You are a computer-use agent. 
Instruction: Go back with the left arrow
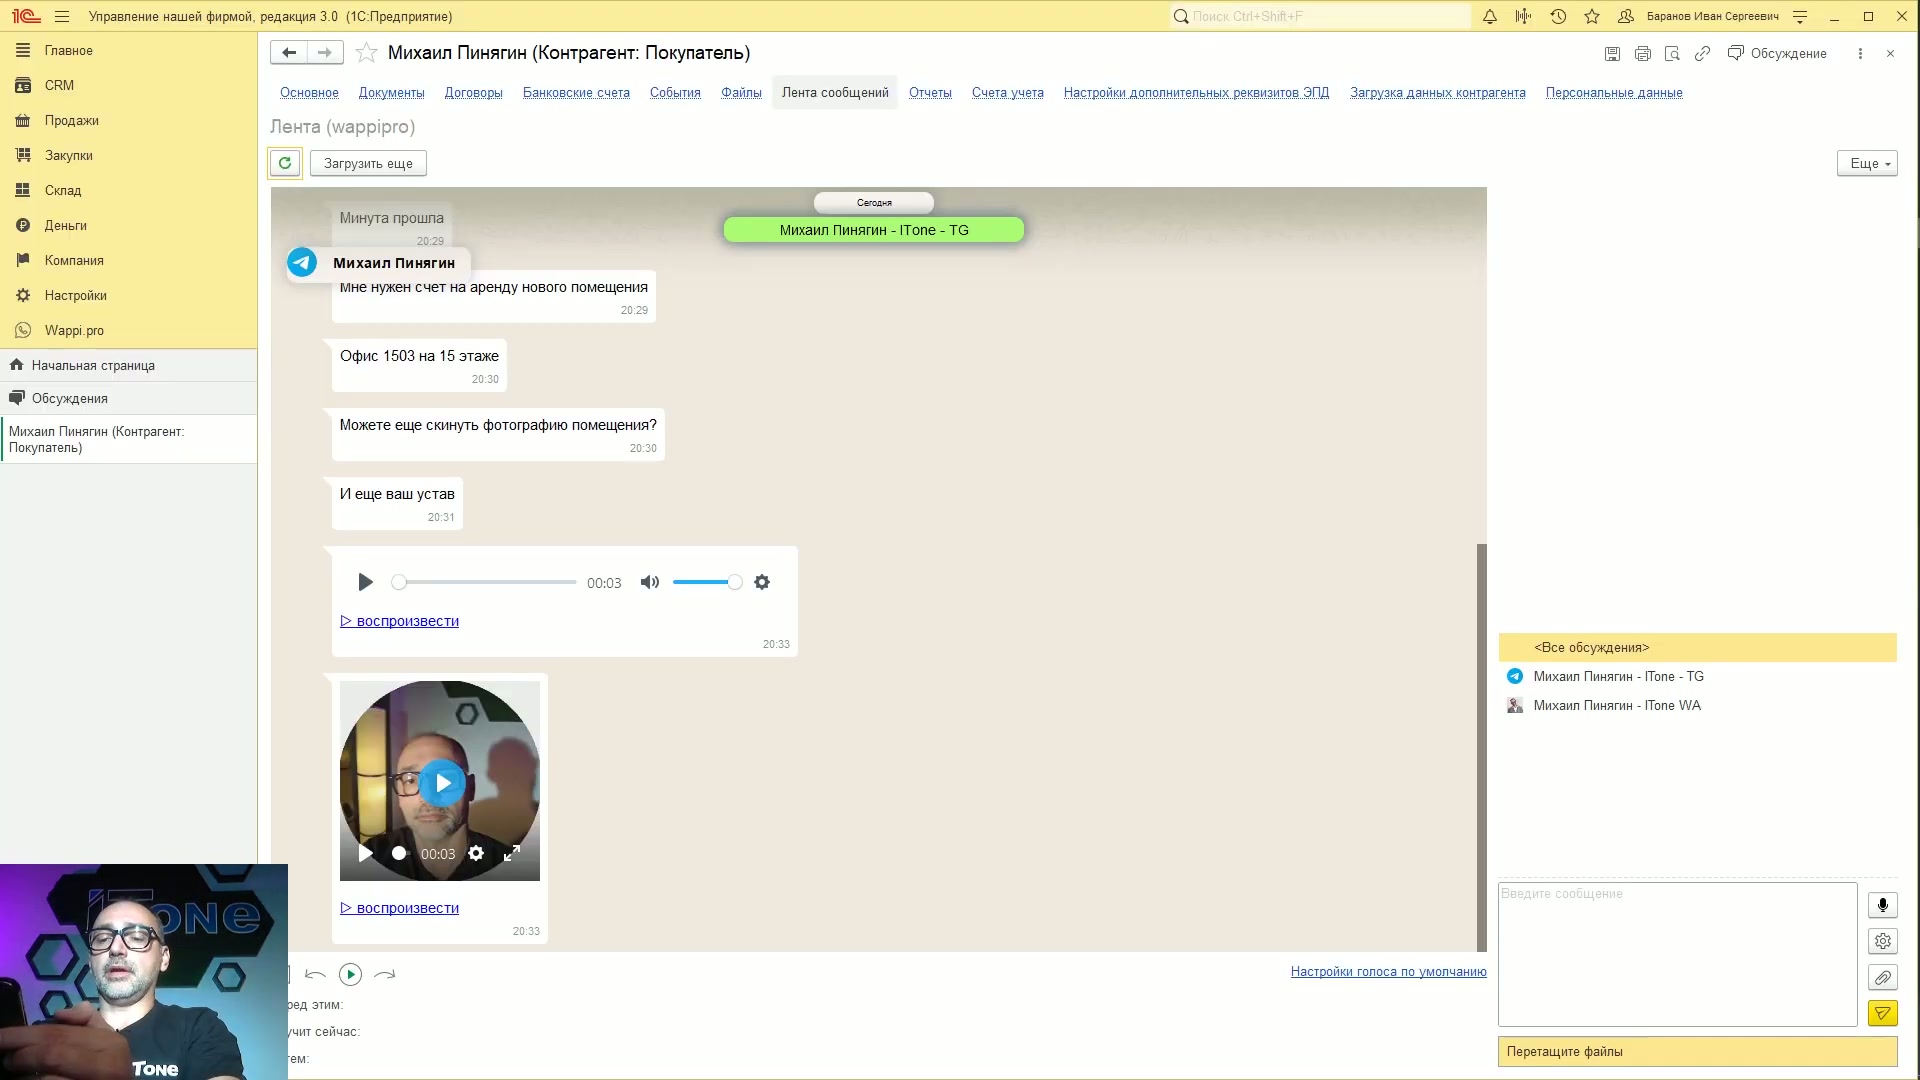(289, 53)
